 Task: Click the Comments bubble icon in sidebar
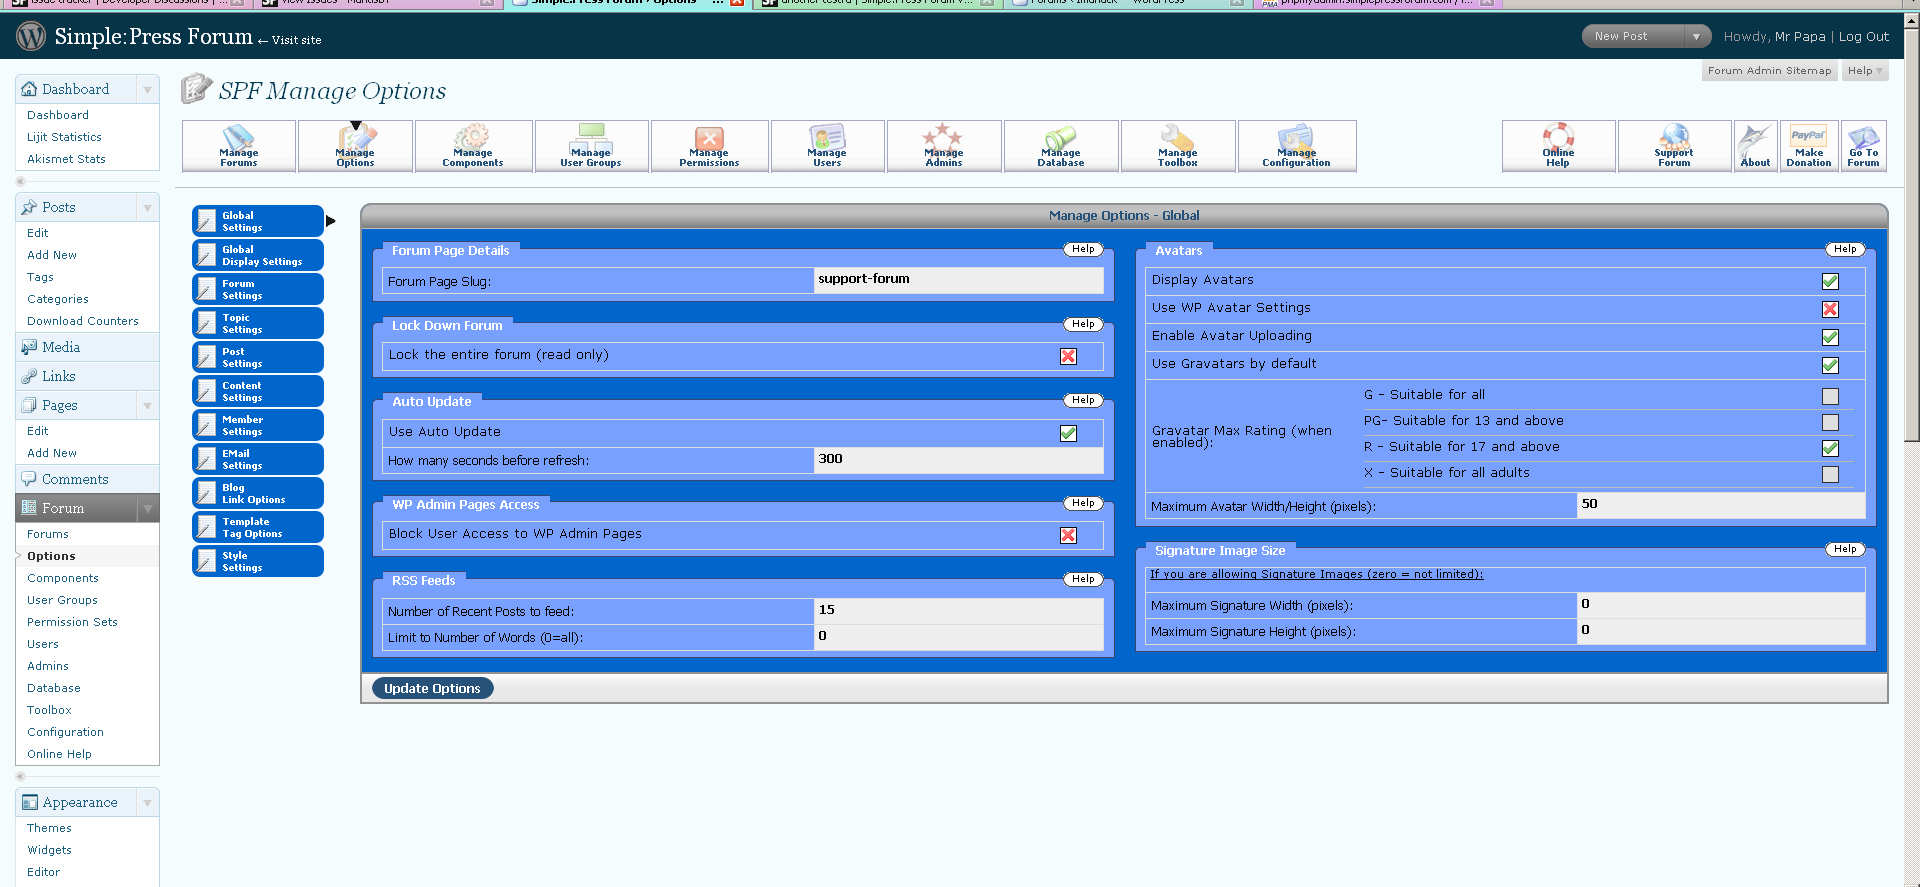[29, 479]
